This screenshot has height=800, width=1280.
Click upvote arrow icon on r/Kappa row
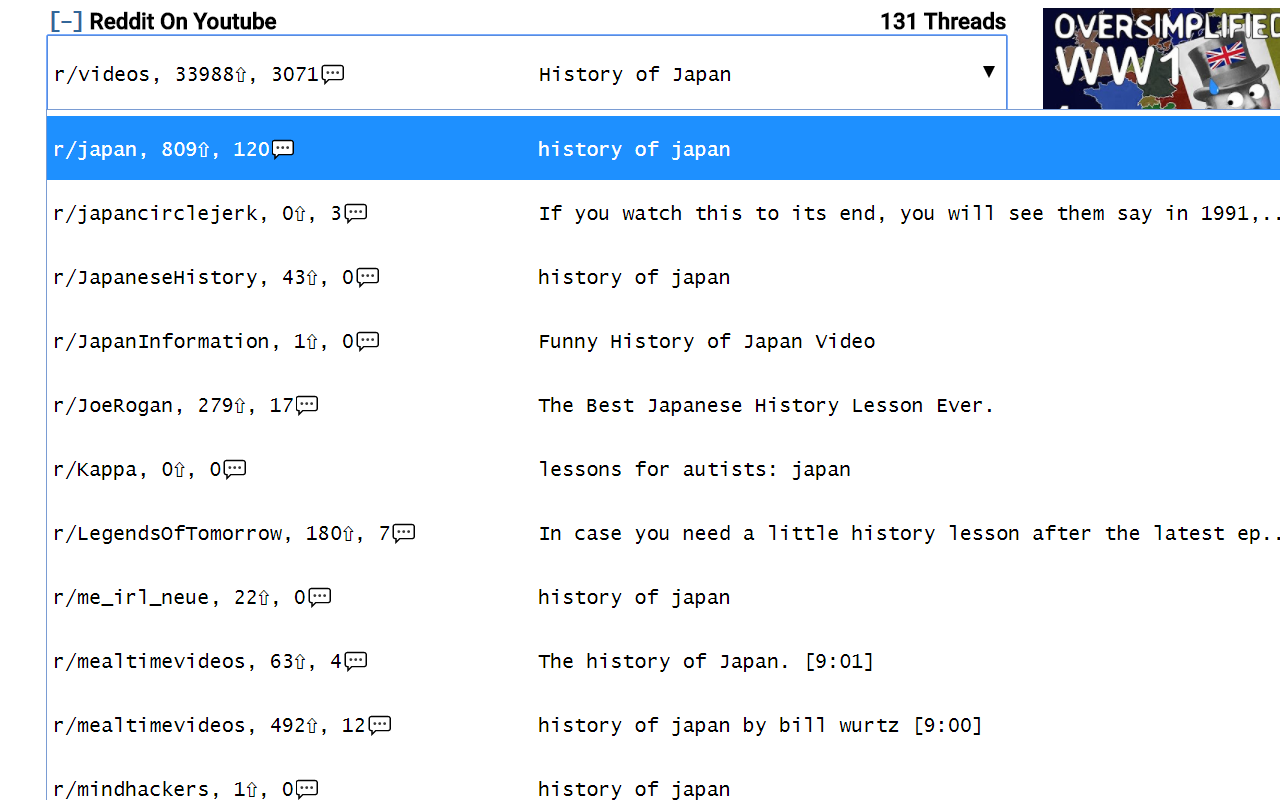[180, 469]
